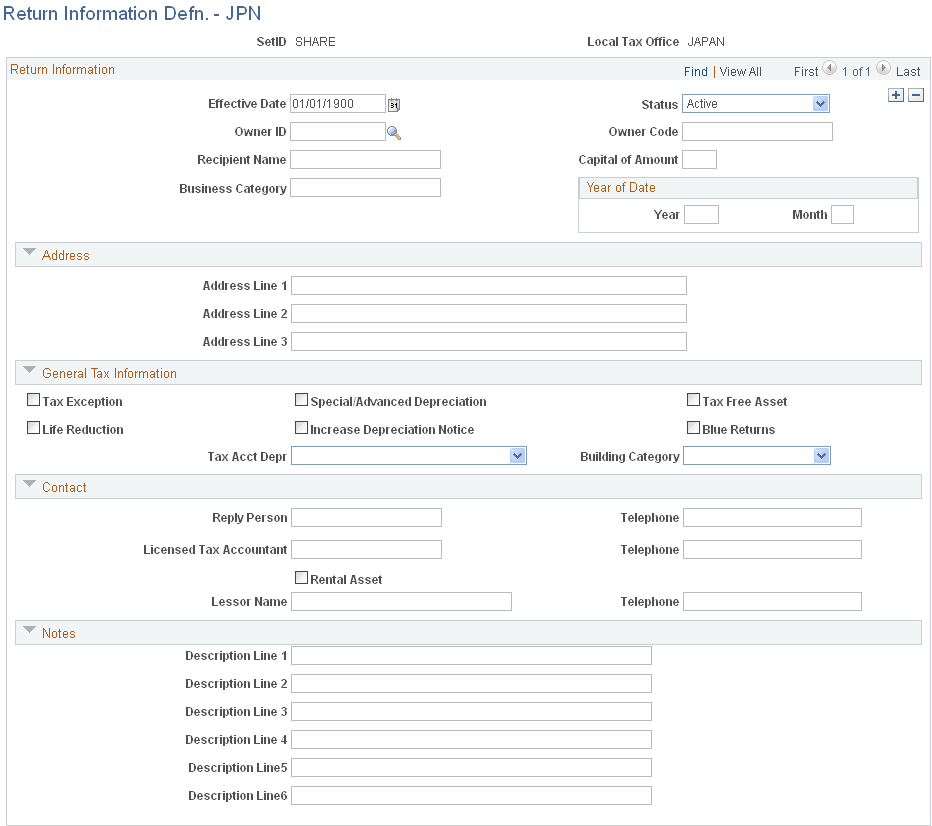Collapse the Notes section arrow icon
The width and height of the screenshot is (932, 826).
click(x=29, y=629)
